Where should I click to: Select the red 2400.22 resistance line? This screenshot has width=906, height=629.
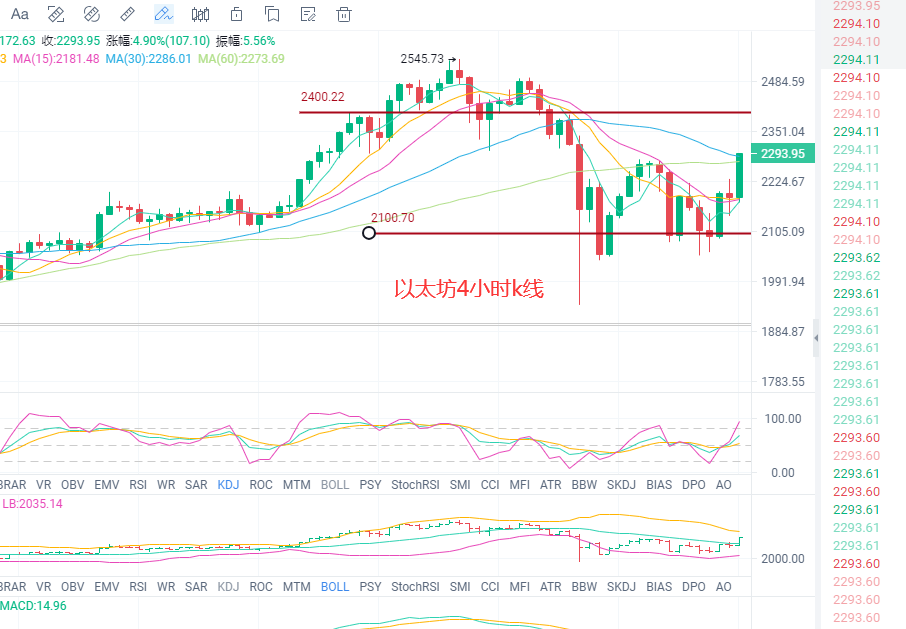tap(520, 112)
